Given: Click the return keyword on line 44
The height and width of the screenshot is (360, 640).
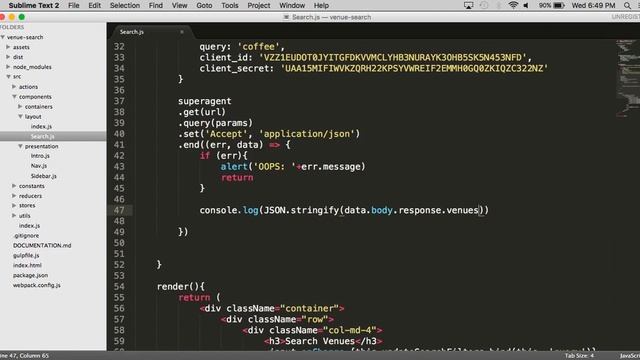Looking at the screenshot, I should pyautogui.click(x=237, y=178).
